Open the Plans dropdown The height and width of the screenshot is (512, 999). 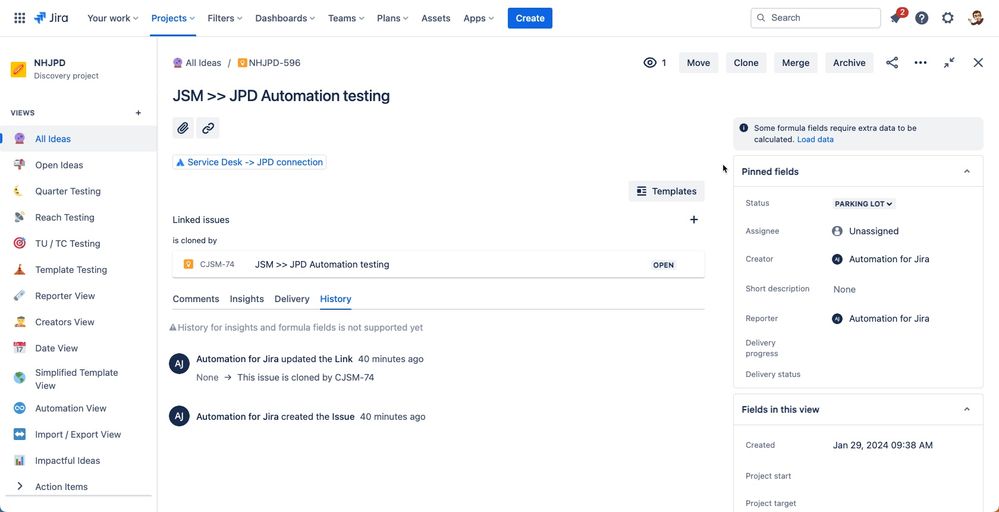(x=393, y=18)
